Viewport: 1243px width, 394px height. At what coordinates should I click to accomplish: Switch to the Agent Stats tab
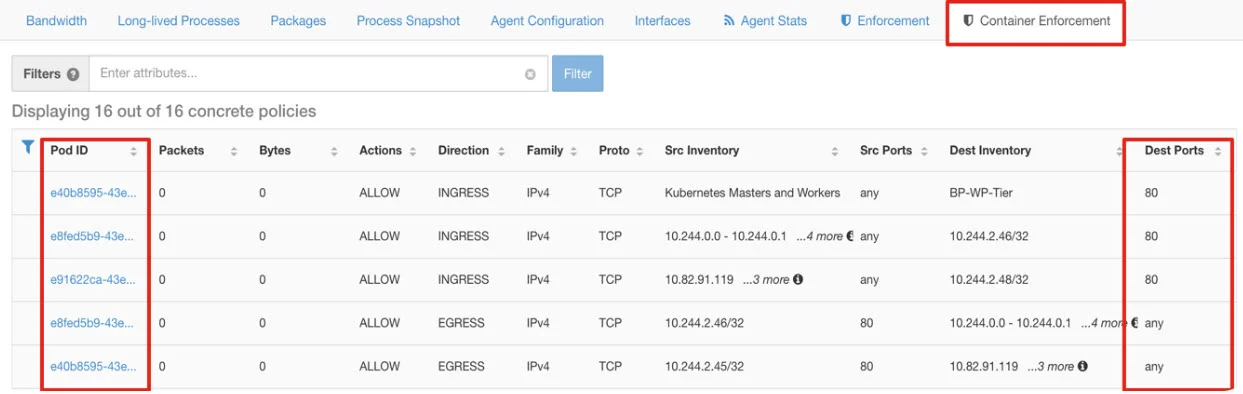coord(765,20)
